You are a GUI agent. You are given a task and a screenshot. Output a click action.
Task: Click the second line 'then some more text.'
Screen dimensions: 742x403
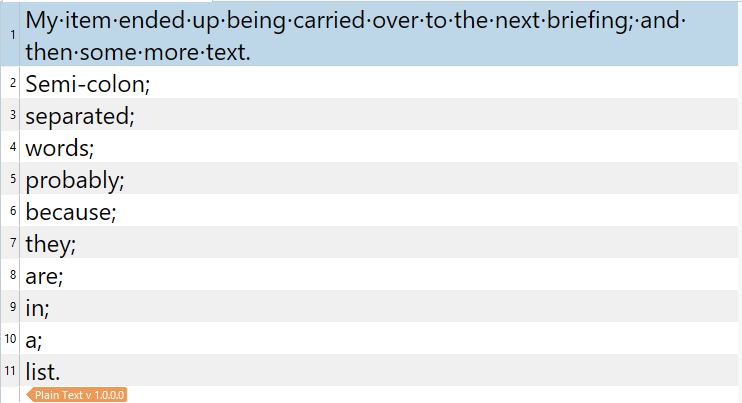pos(137,51)
